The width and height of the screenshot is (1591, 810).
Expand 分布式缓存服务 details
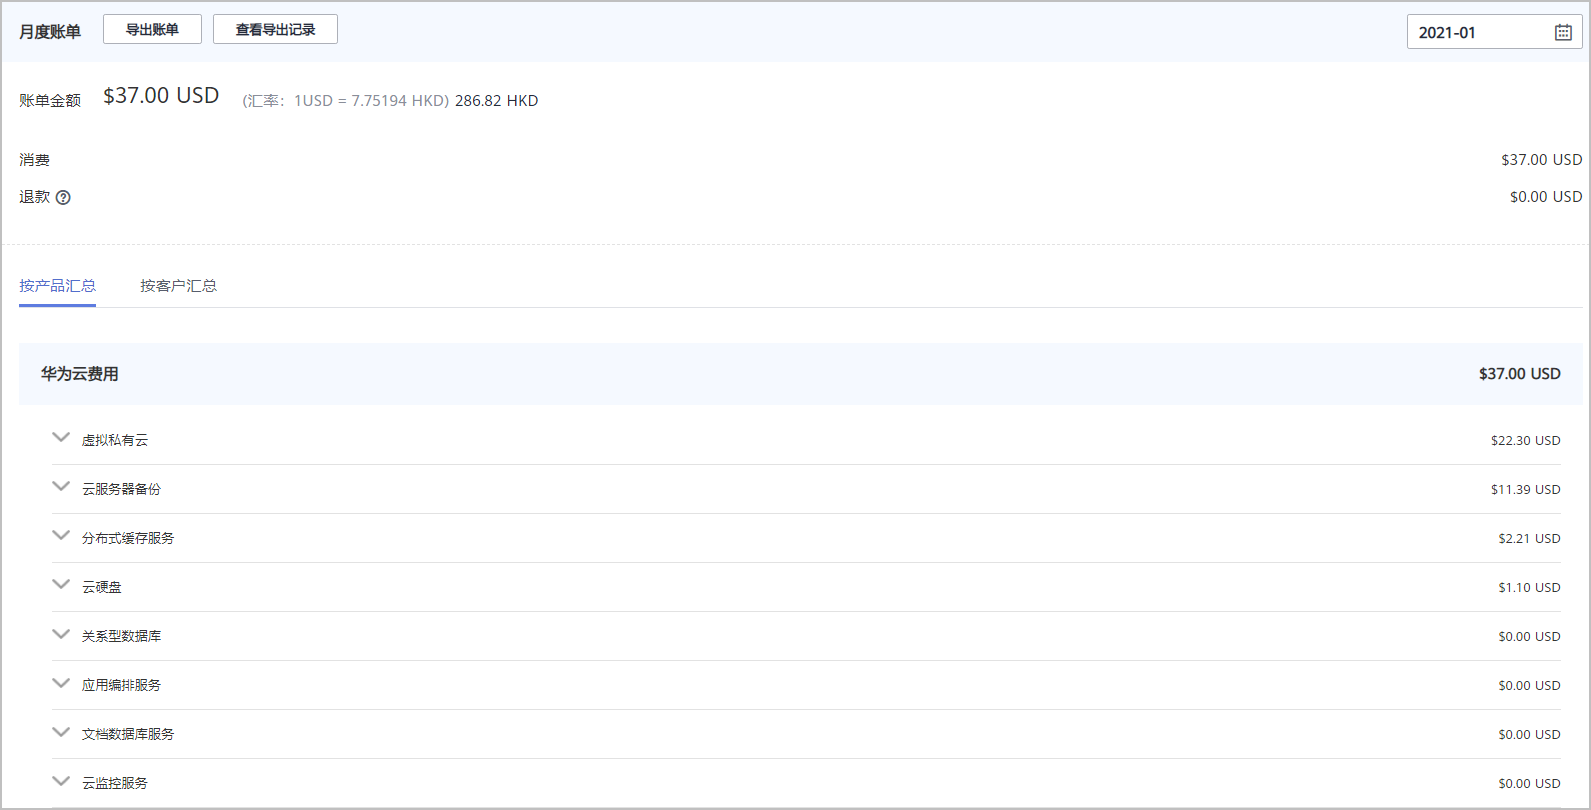point(61,536)
